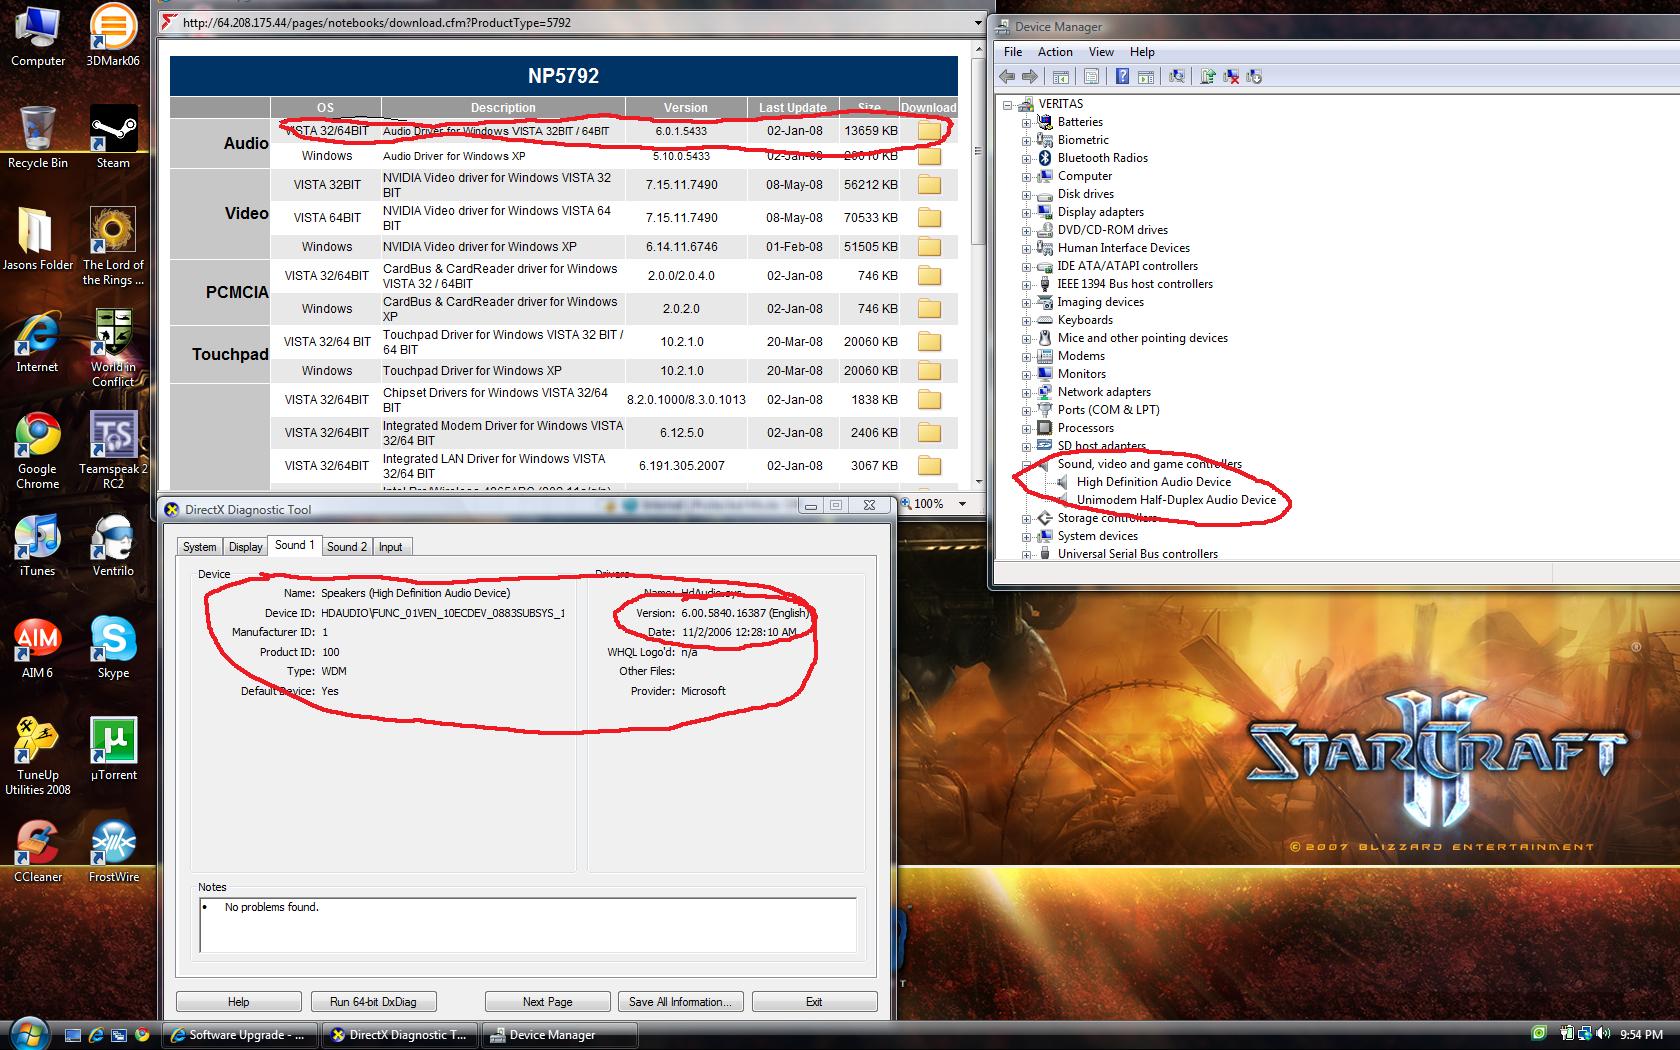
Task: Open the blue Help icon in Device Manager
Action: pos(1122,76)
